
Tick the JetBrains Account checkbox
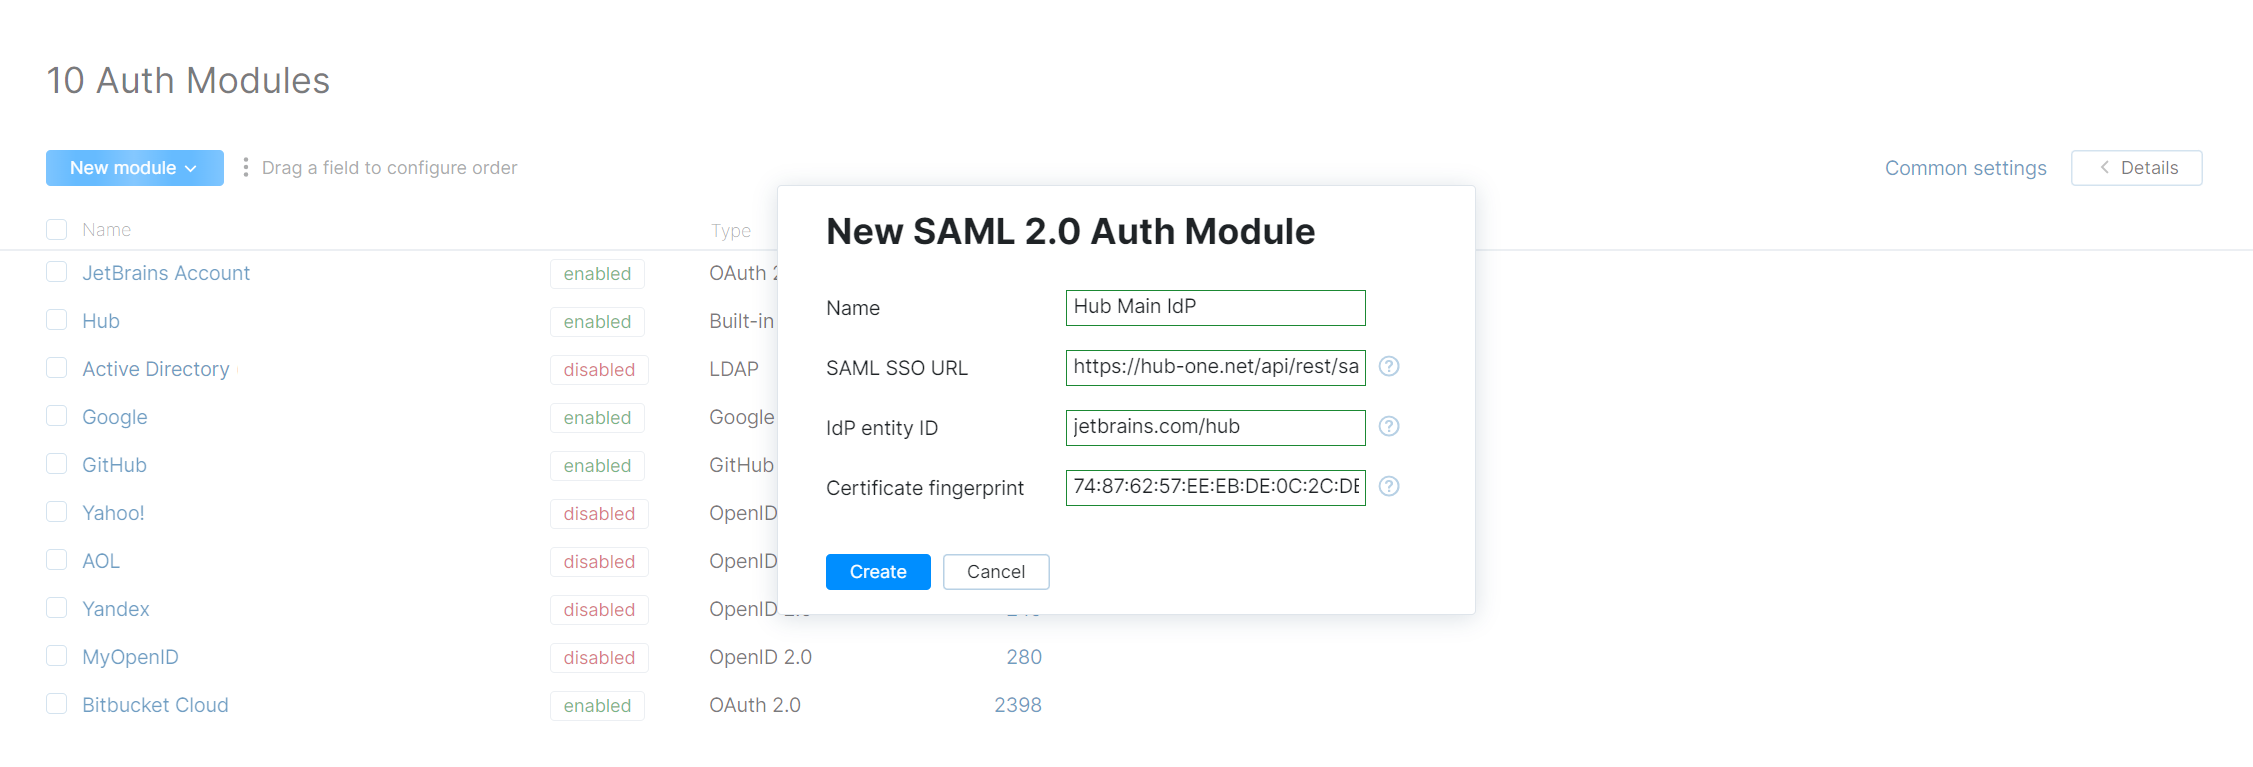(57, 272)
